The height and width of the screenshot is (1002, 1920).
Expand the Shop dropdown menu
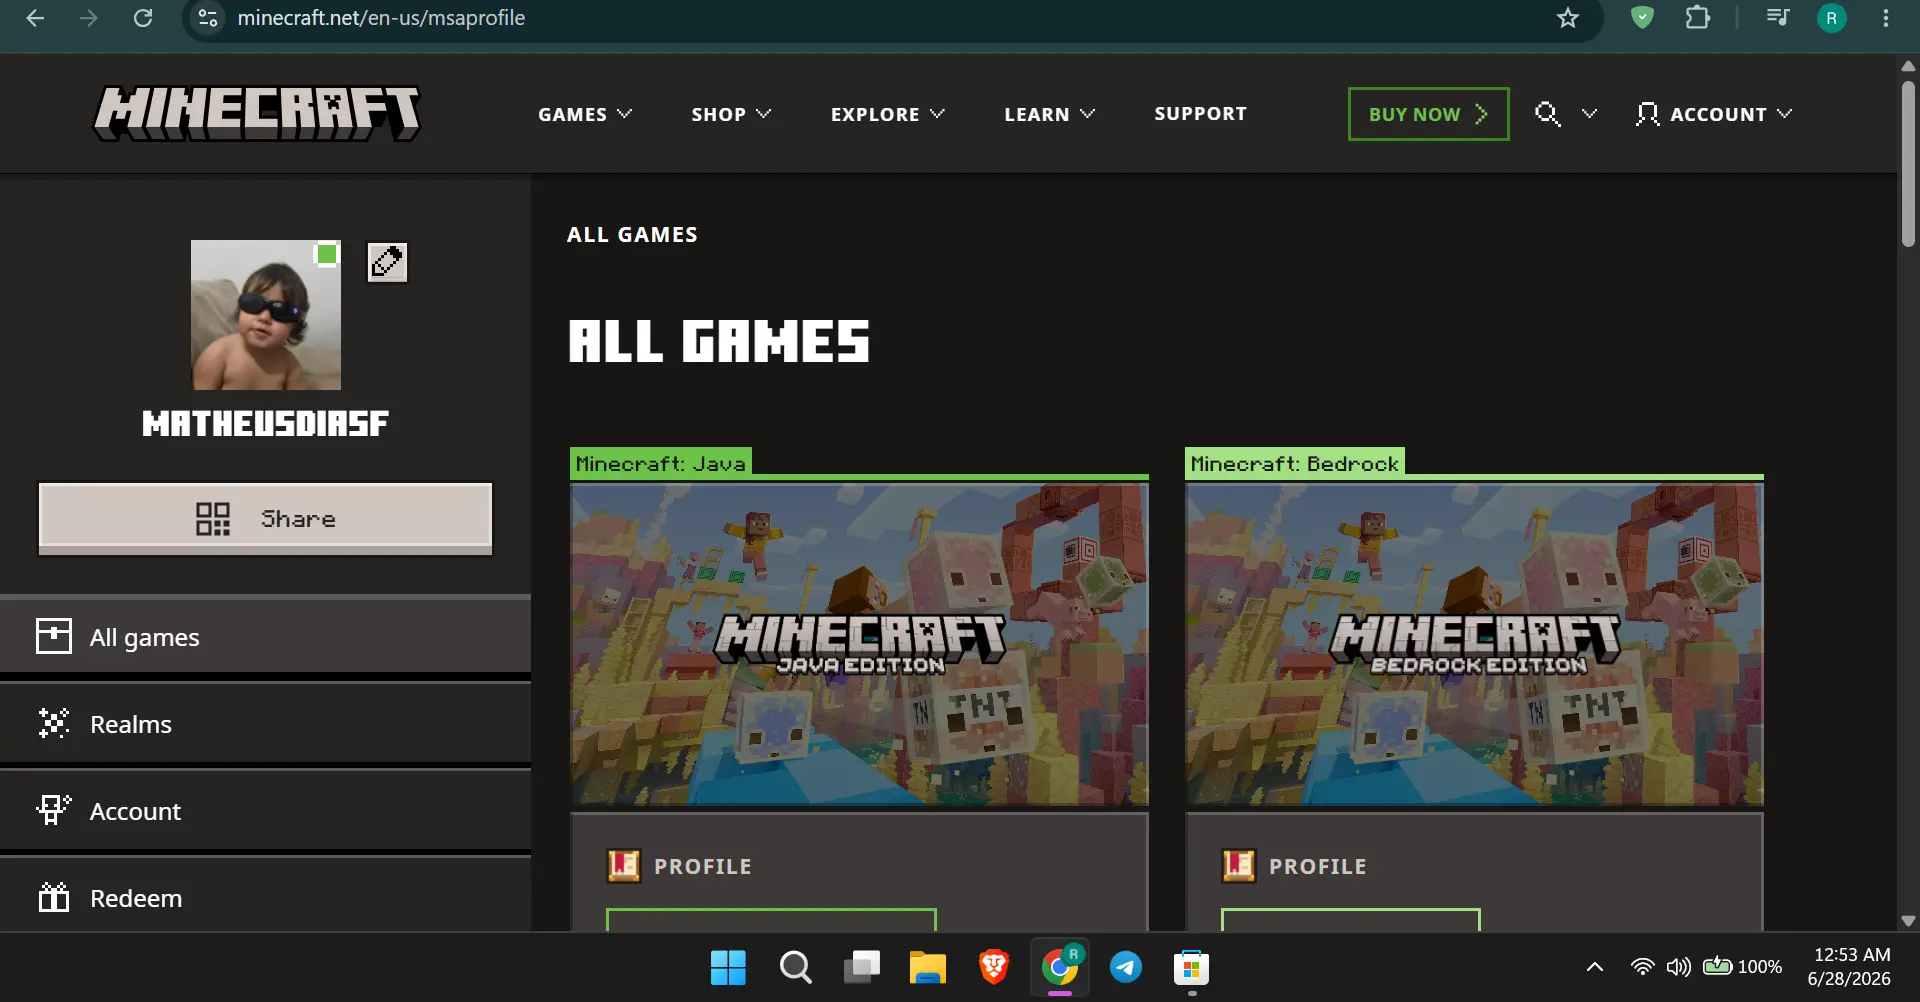point(731,114)
